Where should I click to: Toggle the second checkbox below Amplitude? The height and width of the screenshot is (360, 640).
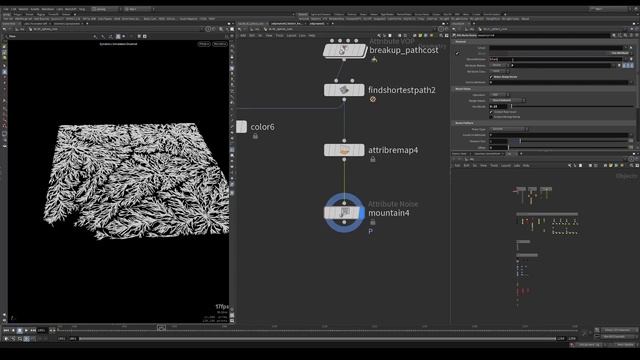(x=491, y=117)
